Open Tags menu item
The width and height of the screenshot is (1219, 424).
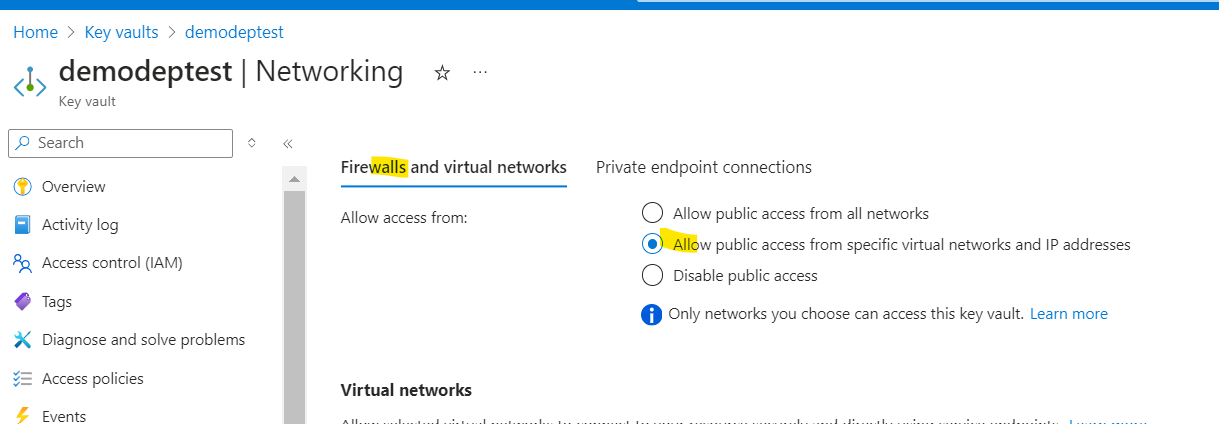pyautogui.click(x=57, y=301)
